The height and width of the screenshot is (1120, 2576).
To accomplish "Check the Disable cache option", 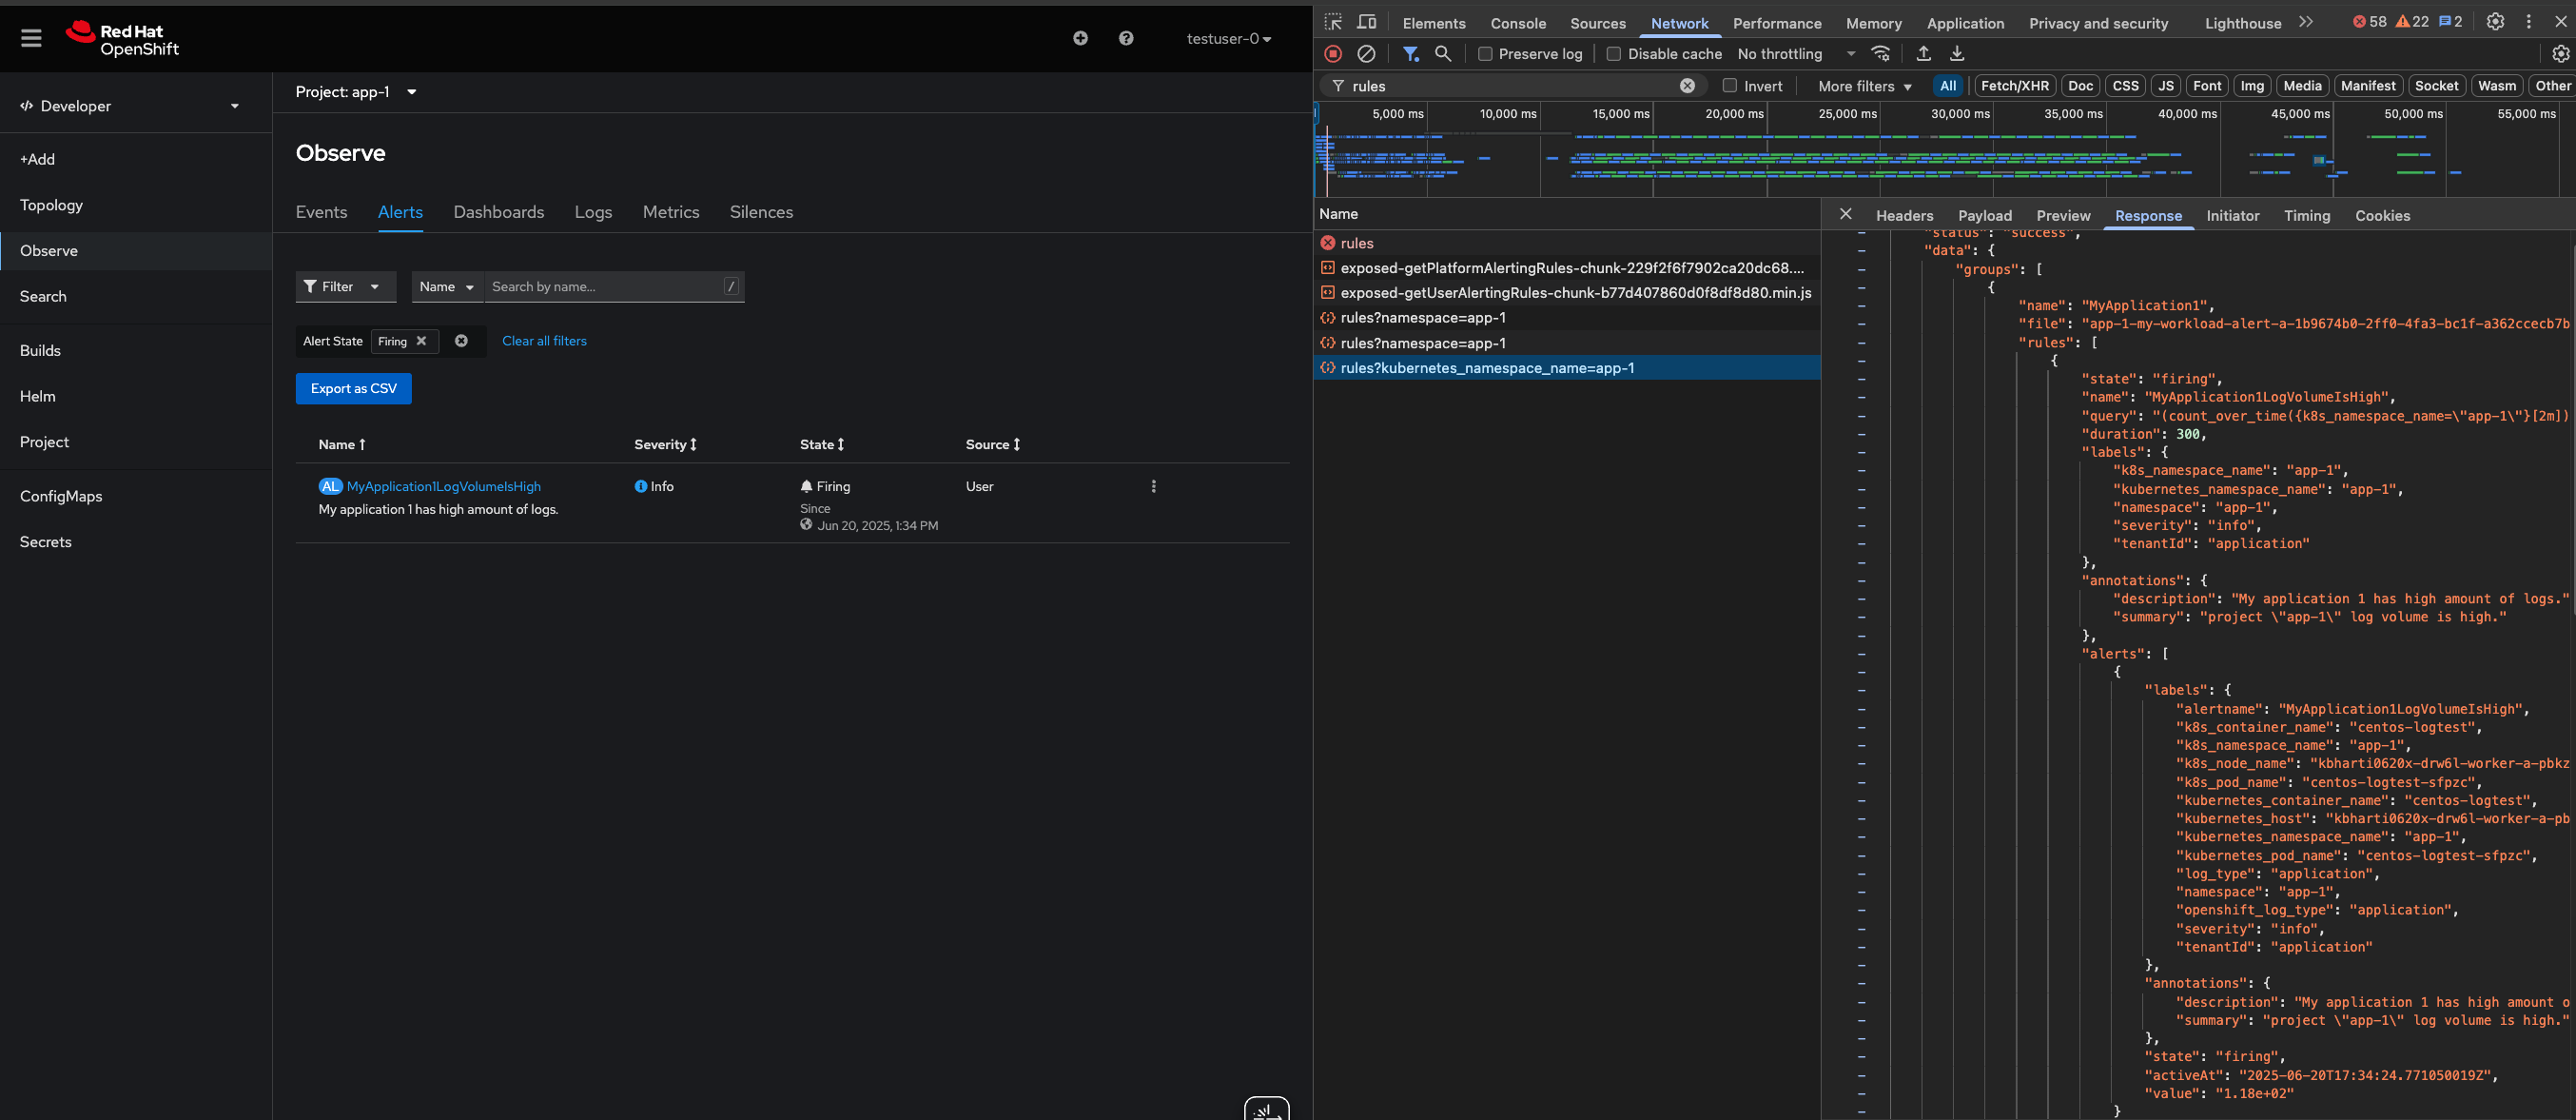I will point(1613,54).
